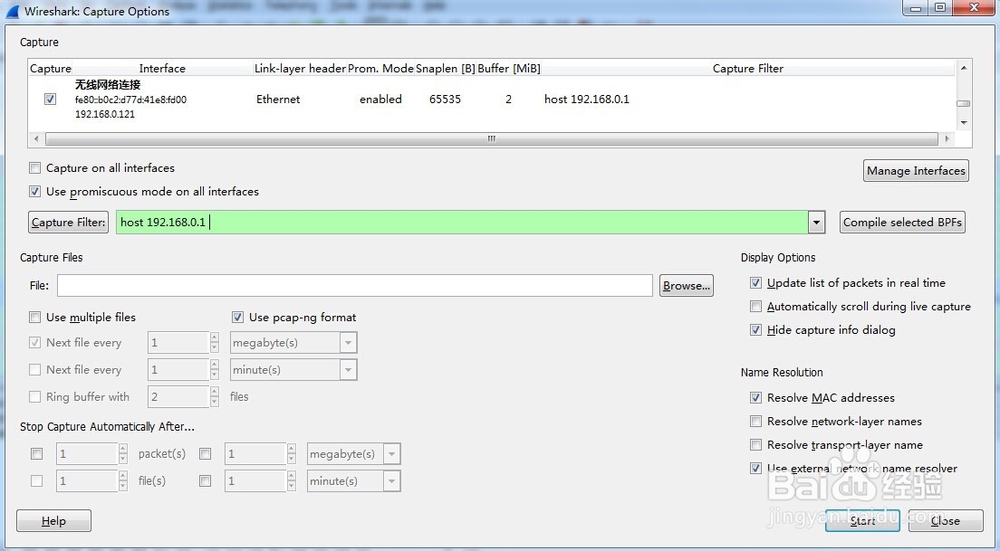1000x551 pixels.
Task: Select the 'host 192.168.0.1' cell in interface row
Action: 587,99
